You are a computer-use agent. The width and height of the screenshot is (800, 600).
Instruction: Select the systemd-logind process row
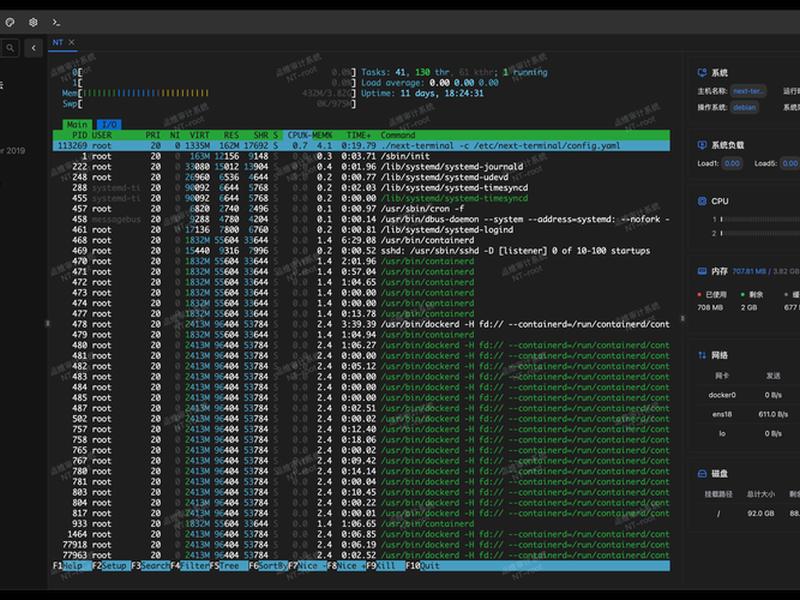click(361, 230)
